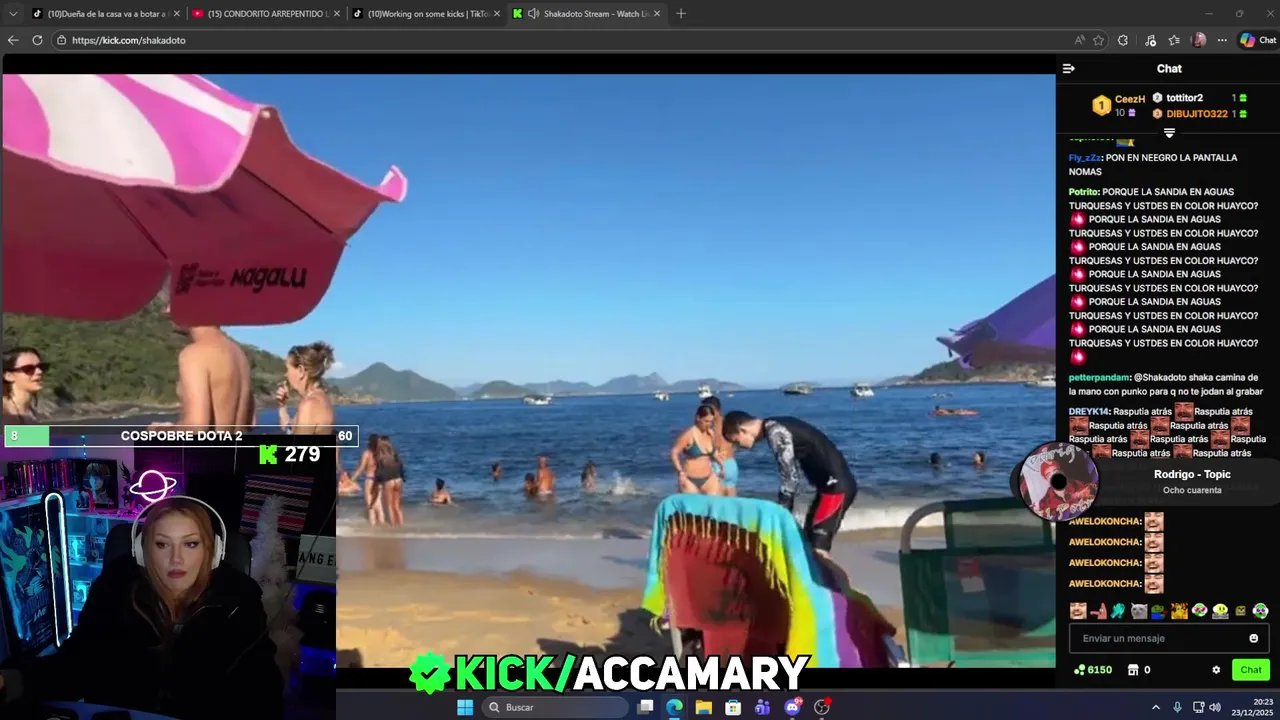Select the gray cat quick emote
The width and height of the screenshot is (1280, 720).
(x=1138, y=610)
